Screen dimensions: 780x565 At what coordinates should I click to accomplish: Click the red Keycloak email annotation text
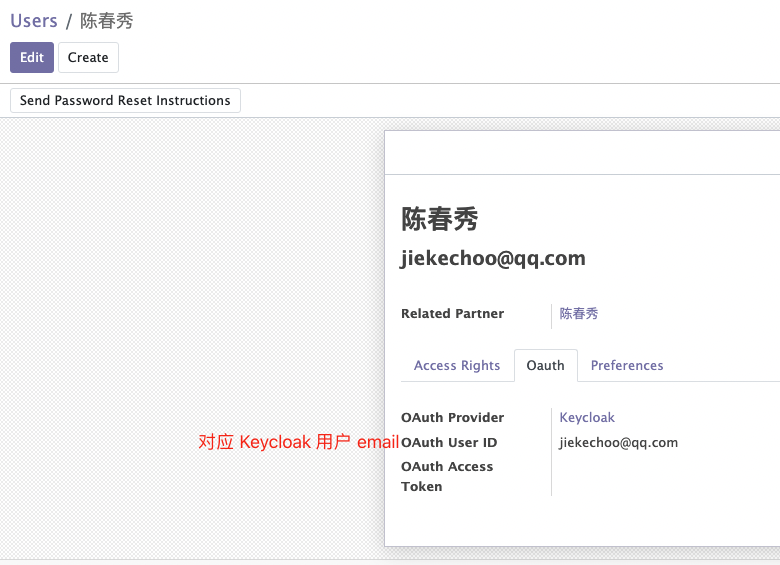(298, 442)
